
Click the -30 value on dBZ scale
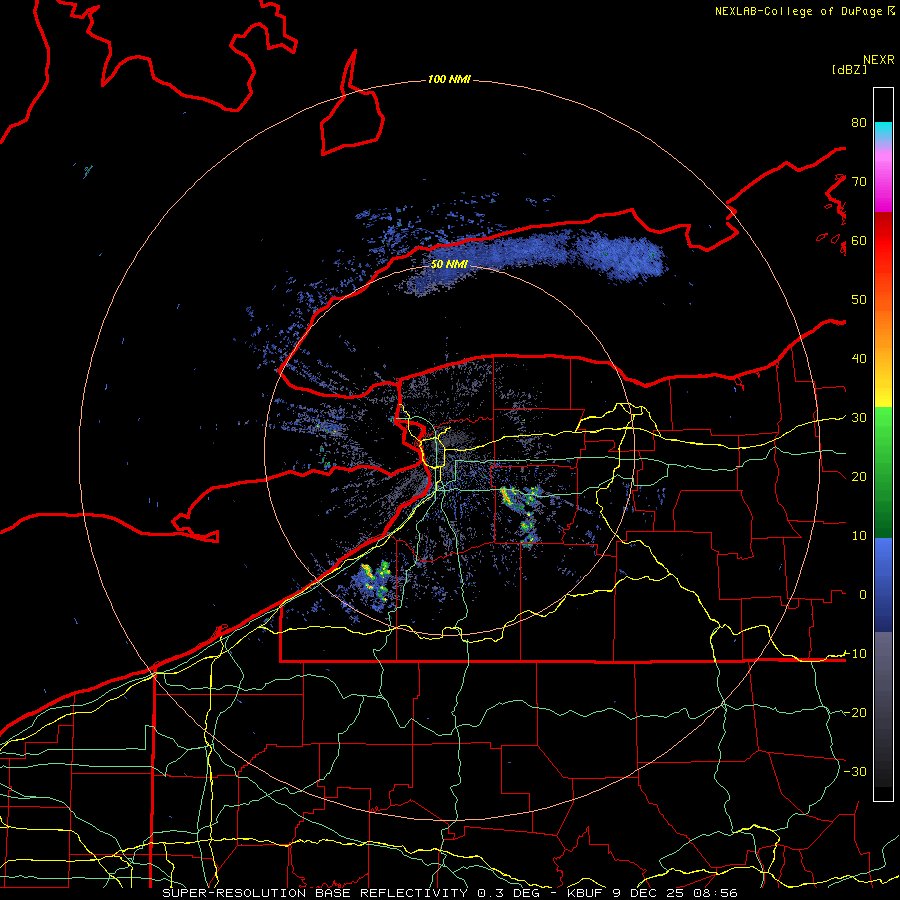(855, 772)
